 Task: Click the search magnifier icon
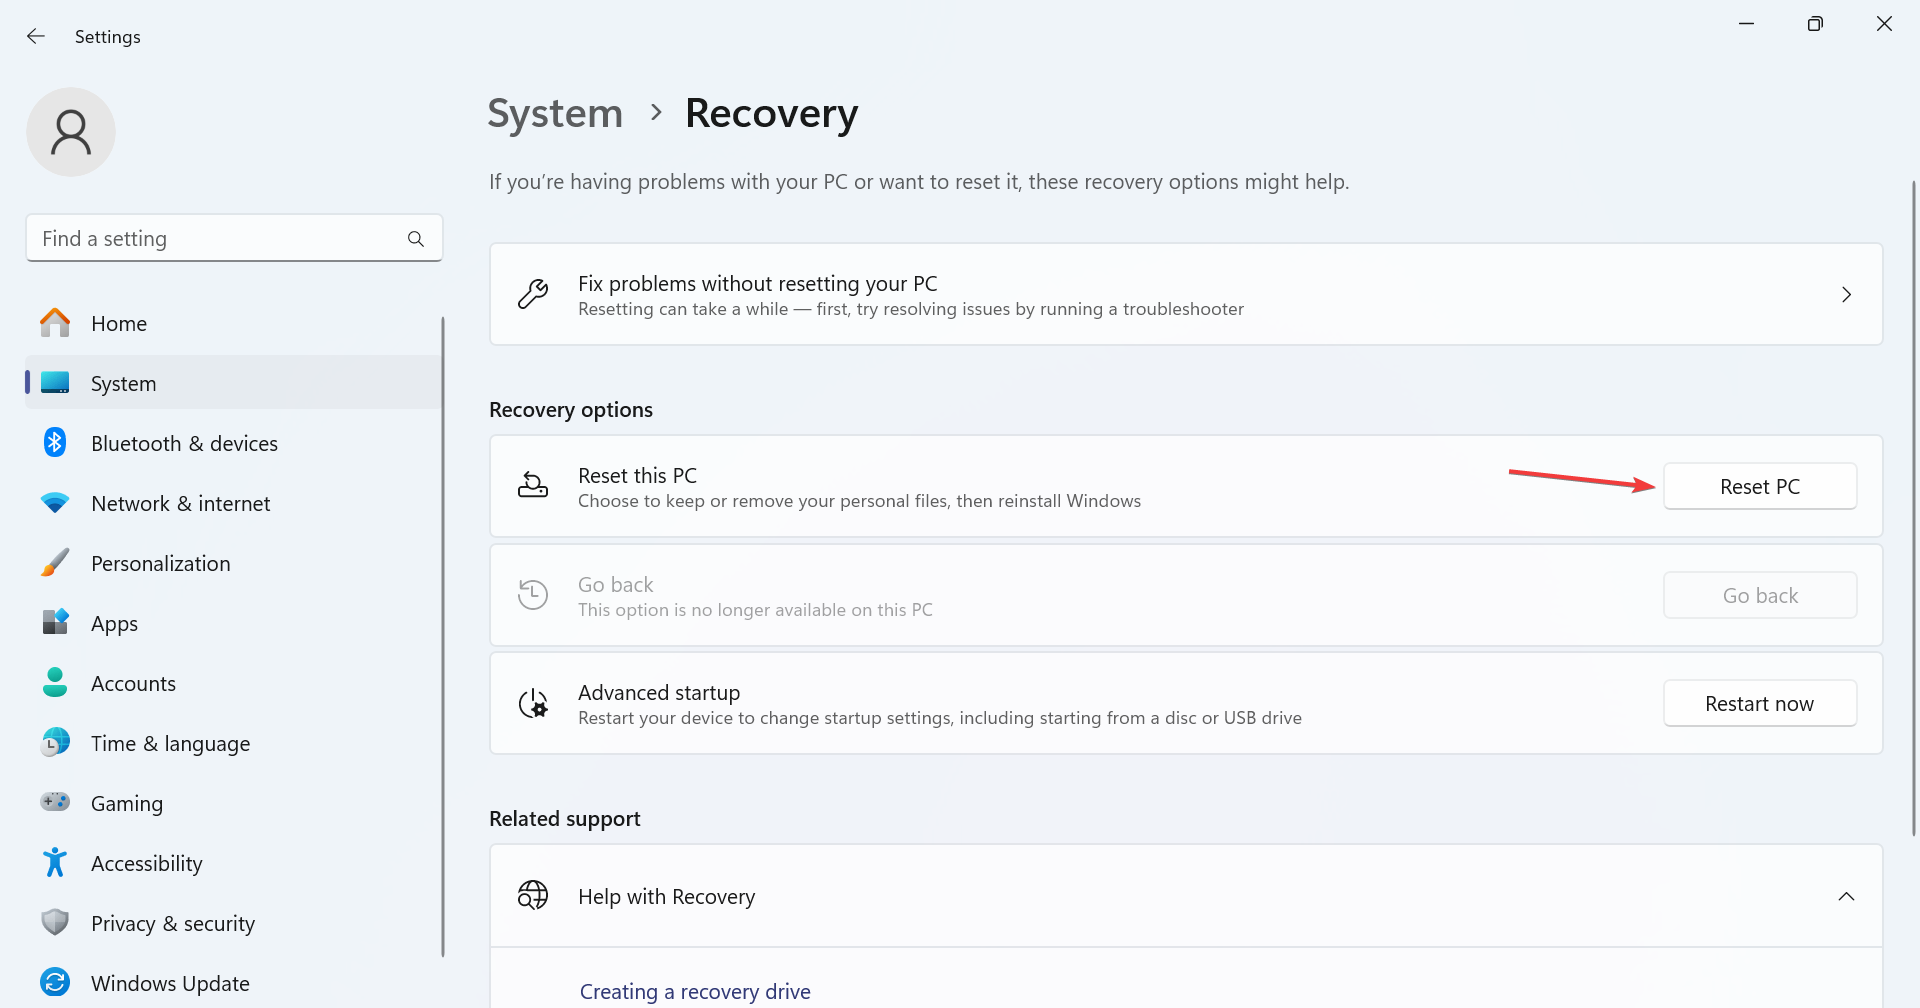(416, 239)
